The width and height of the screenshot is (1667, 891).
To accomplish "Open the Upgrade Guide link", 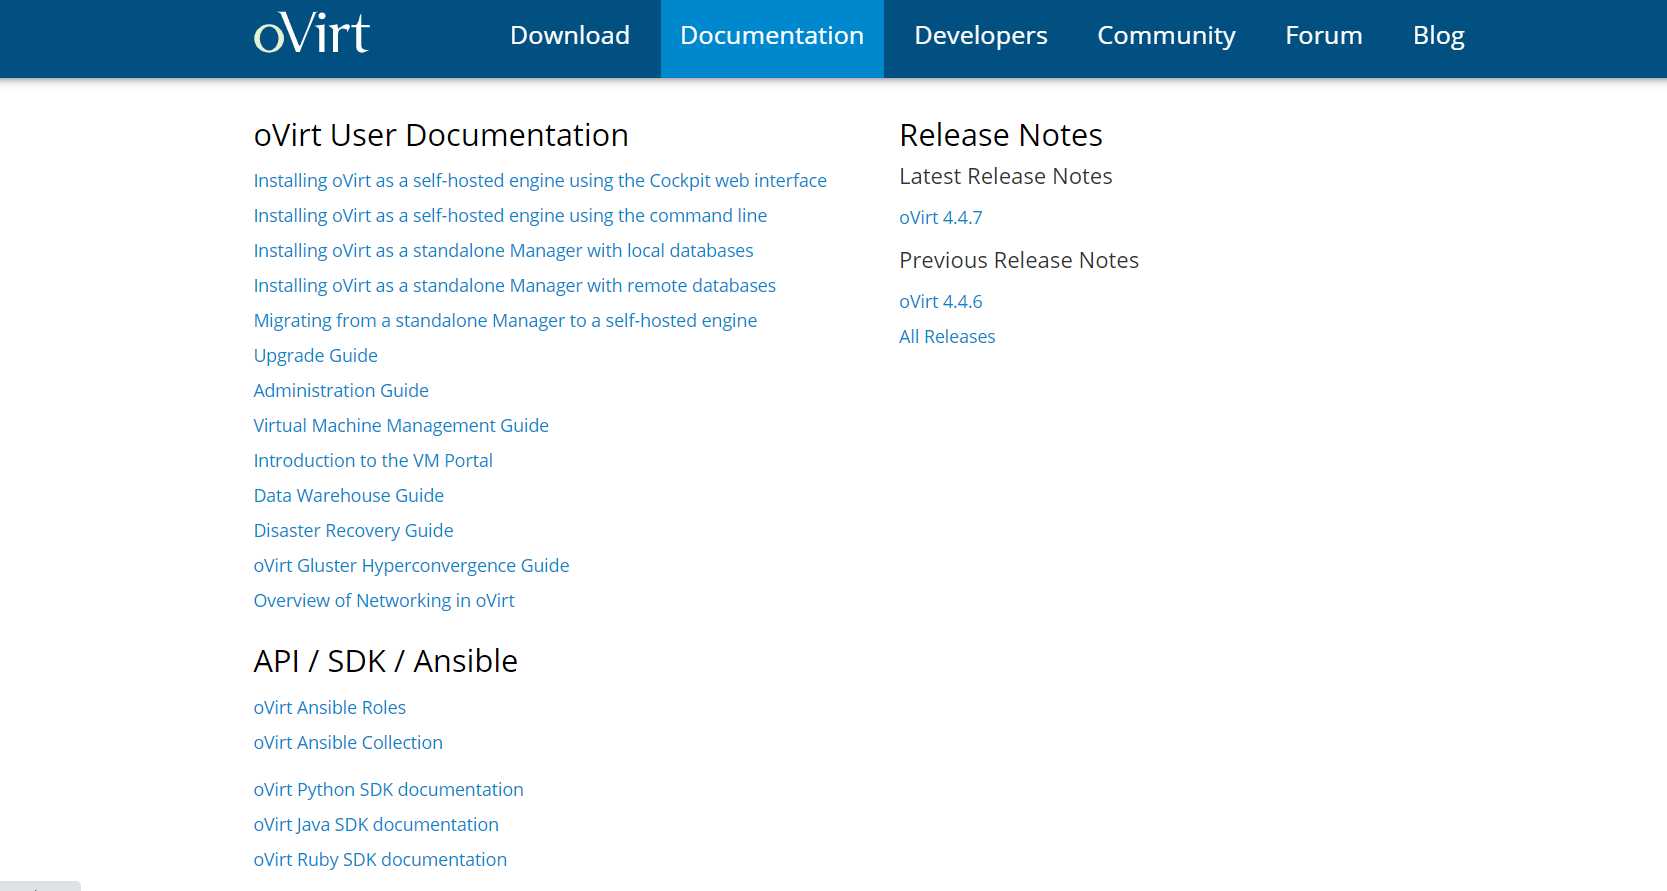I will tap(315, 356).
